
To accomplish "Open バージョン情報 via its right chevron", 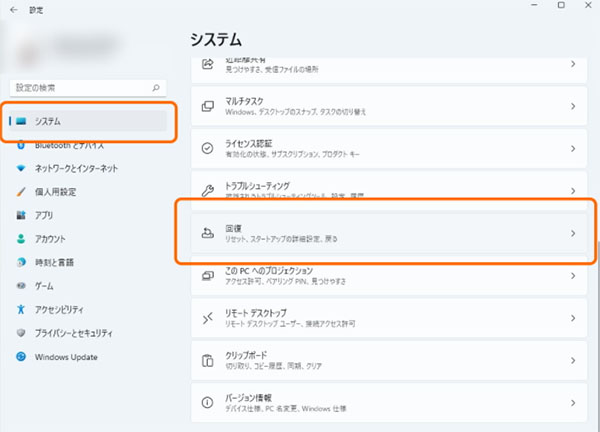I will (x=573, y=403).
